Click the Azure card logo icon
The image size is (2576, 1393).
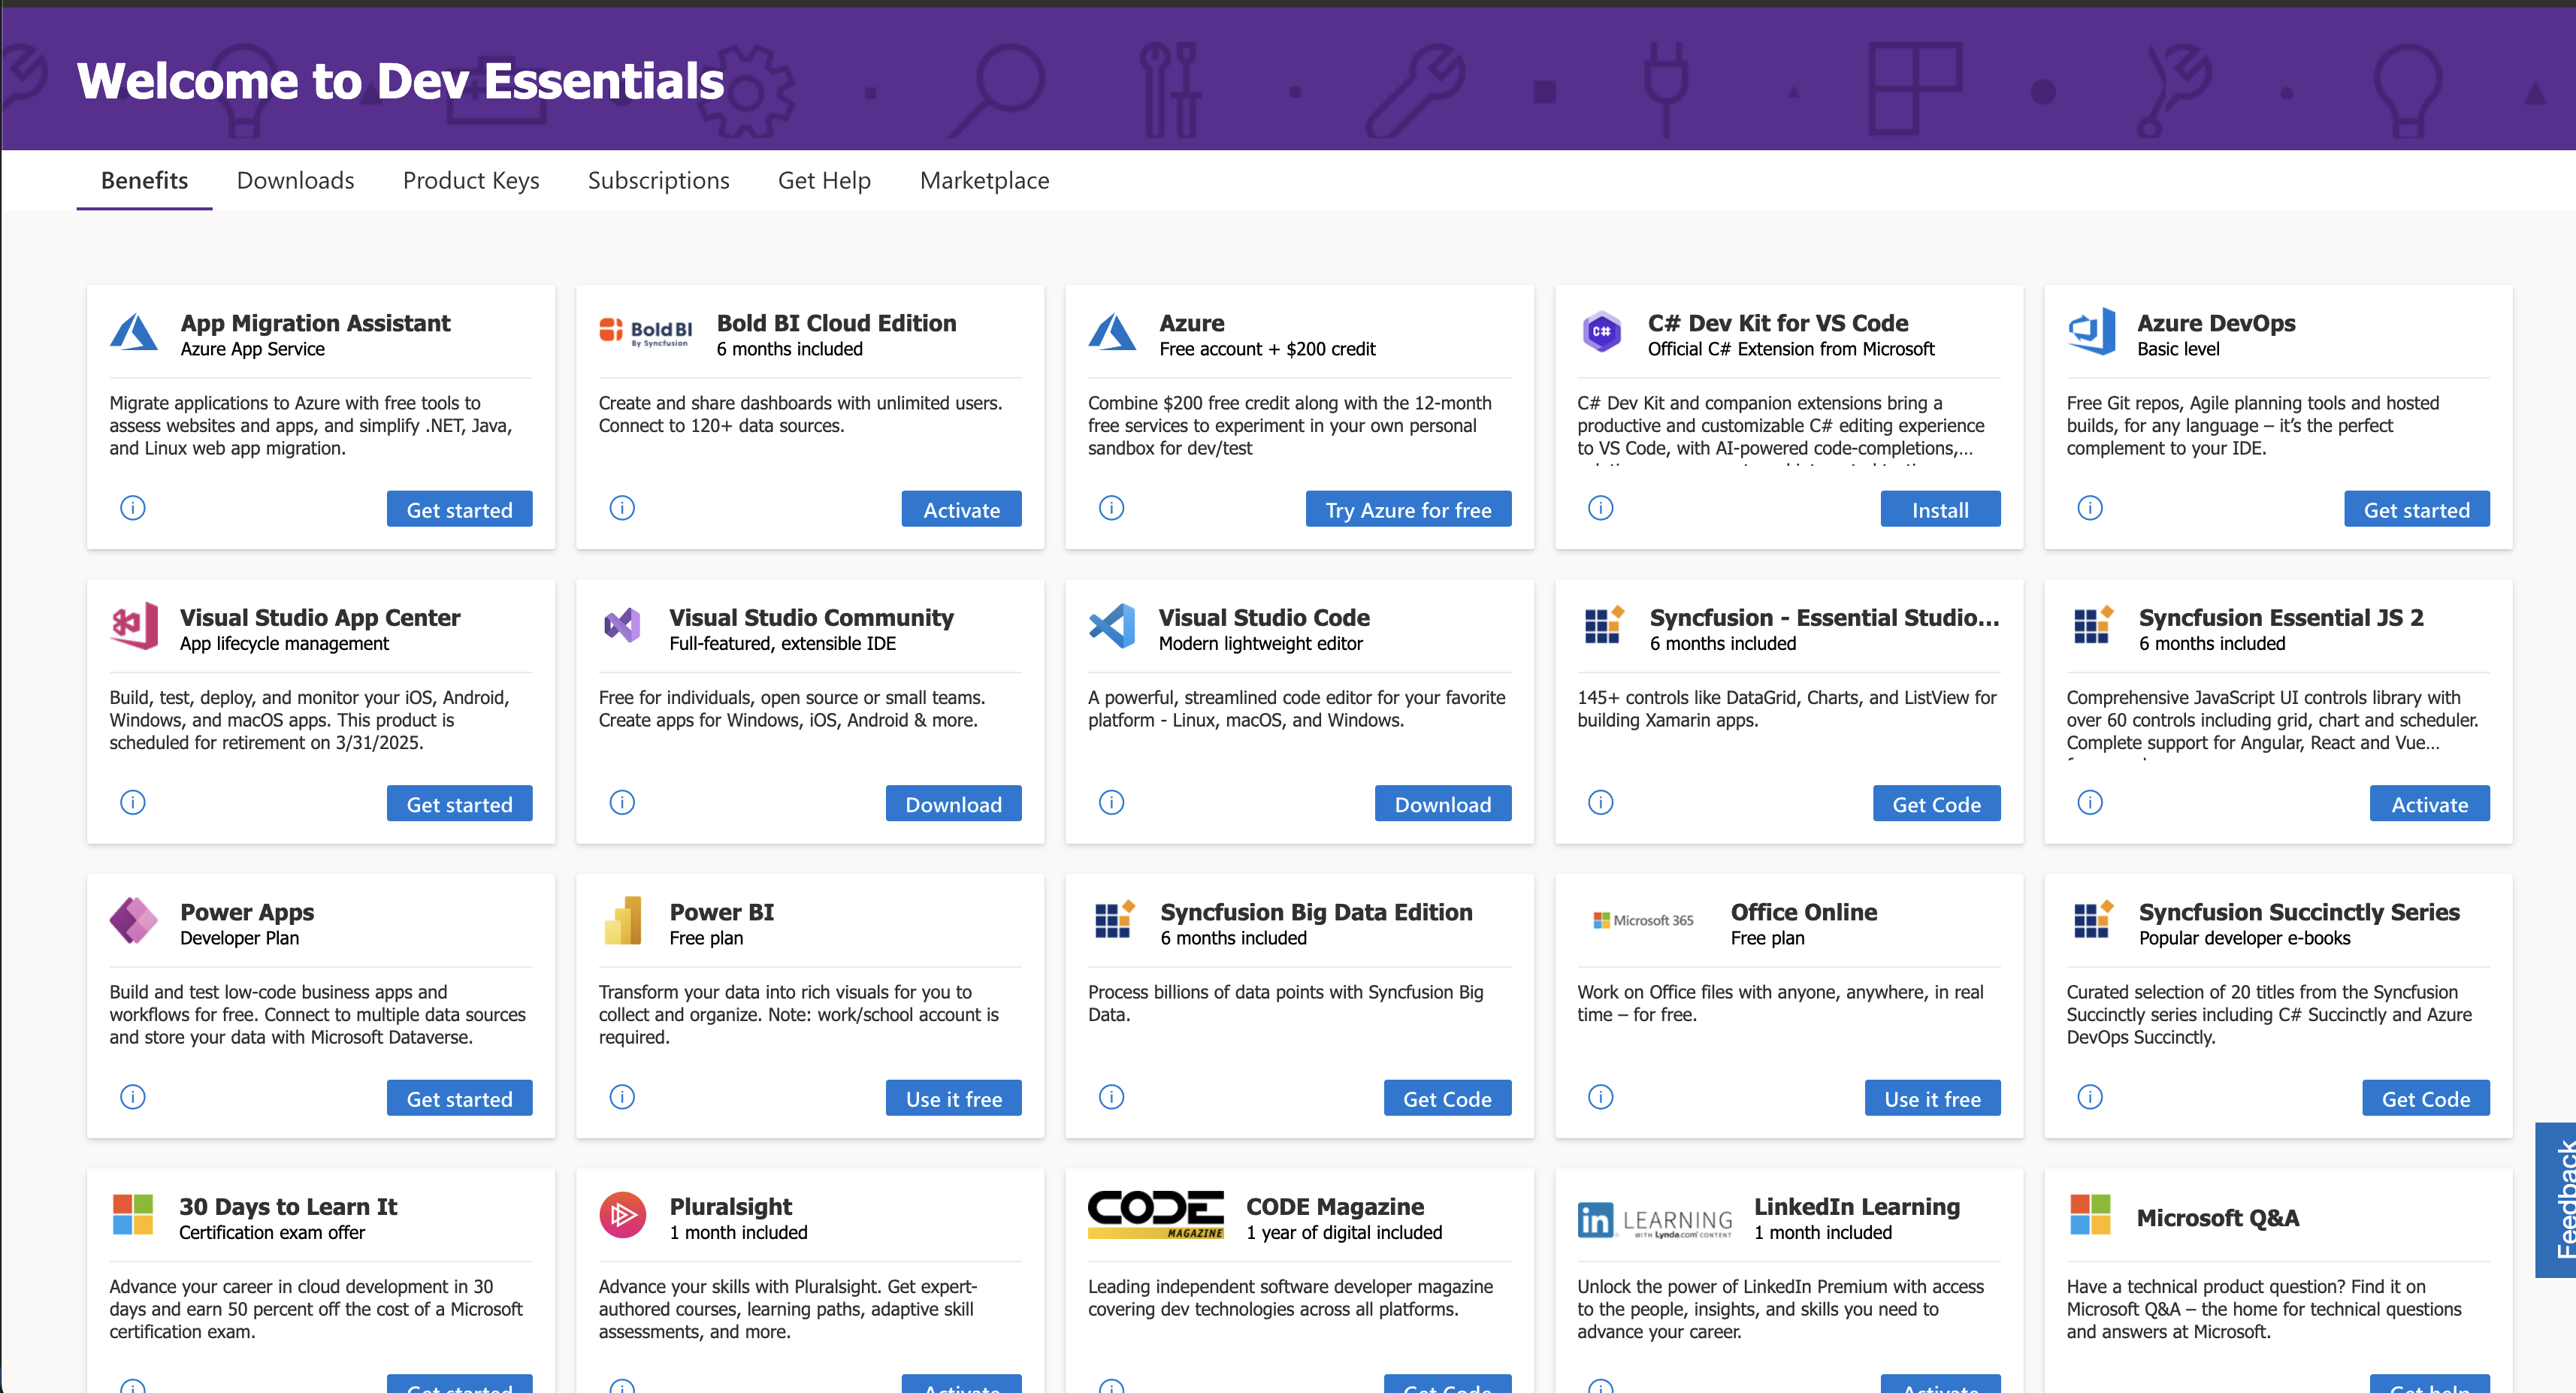coord(1113,332)
